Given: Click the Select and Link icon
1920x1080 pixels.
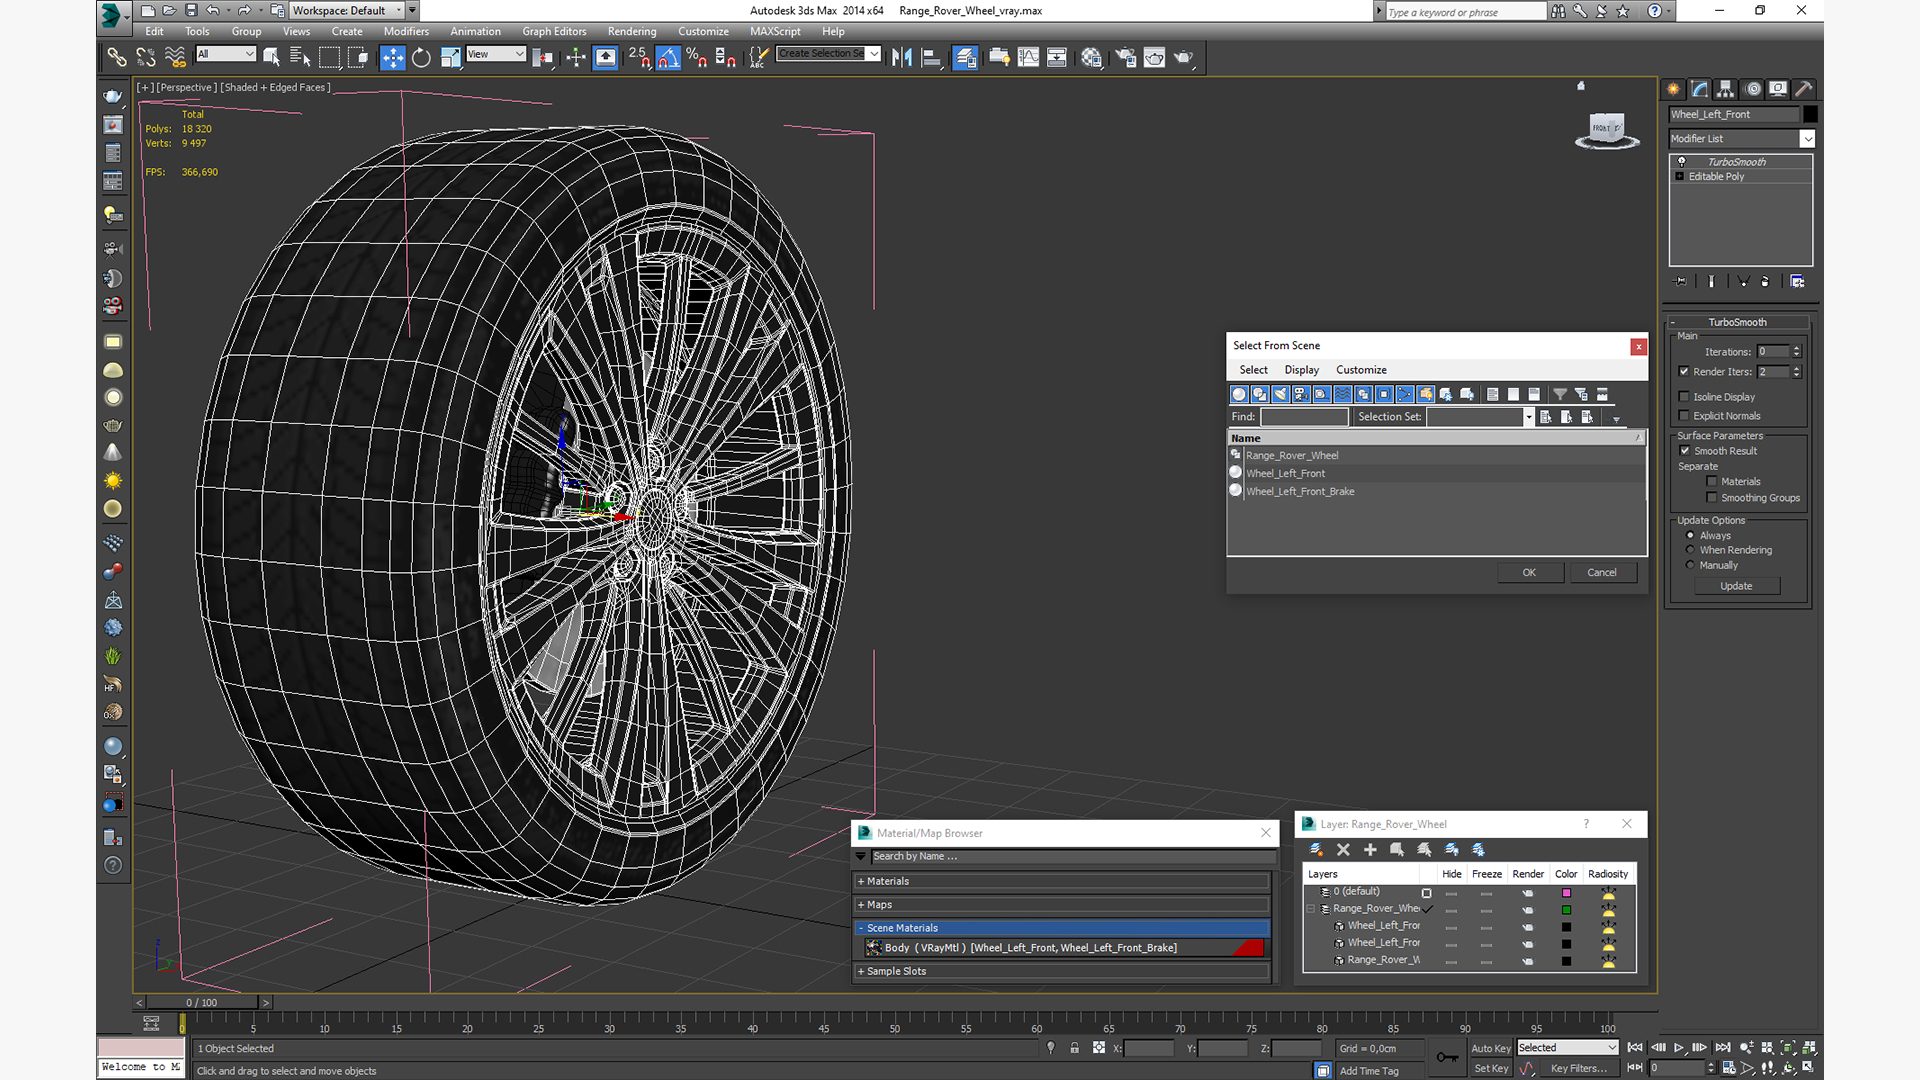Looking at the screenshot, I should click(x=117, y=55).
